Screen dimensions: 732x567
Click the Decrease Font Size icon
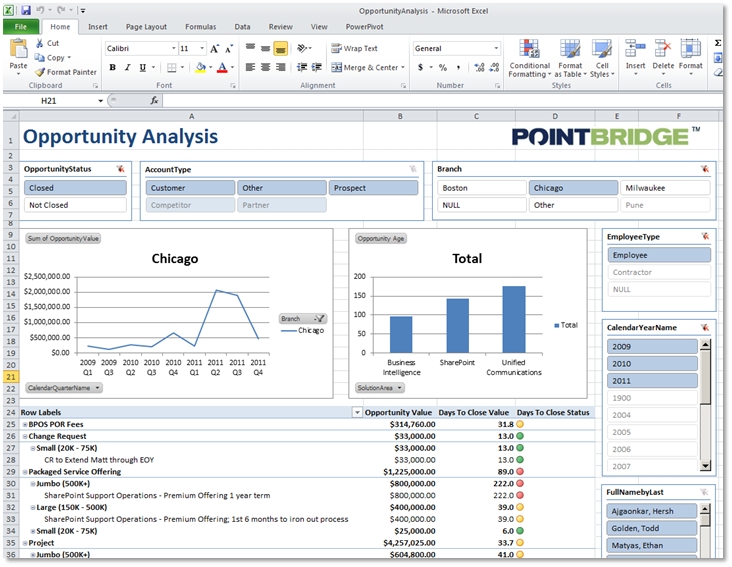[229, 49]
